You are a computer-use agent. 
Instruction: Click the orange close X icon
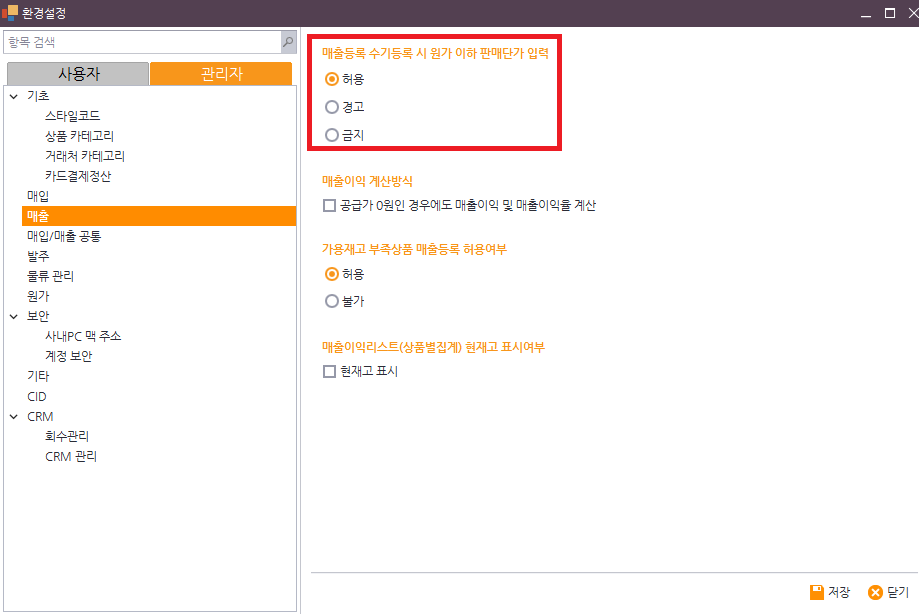click(875, 592)
